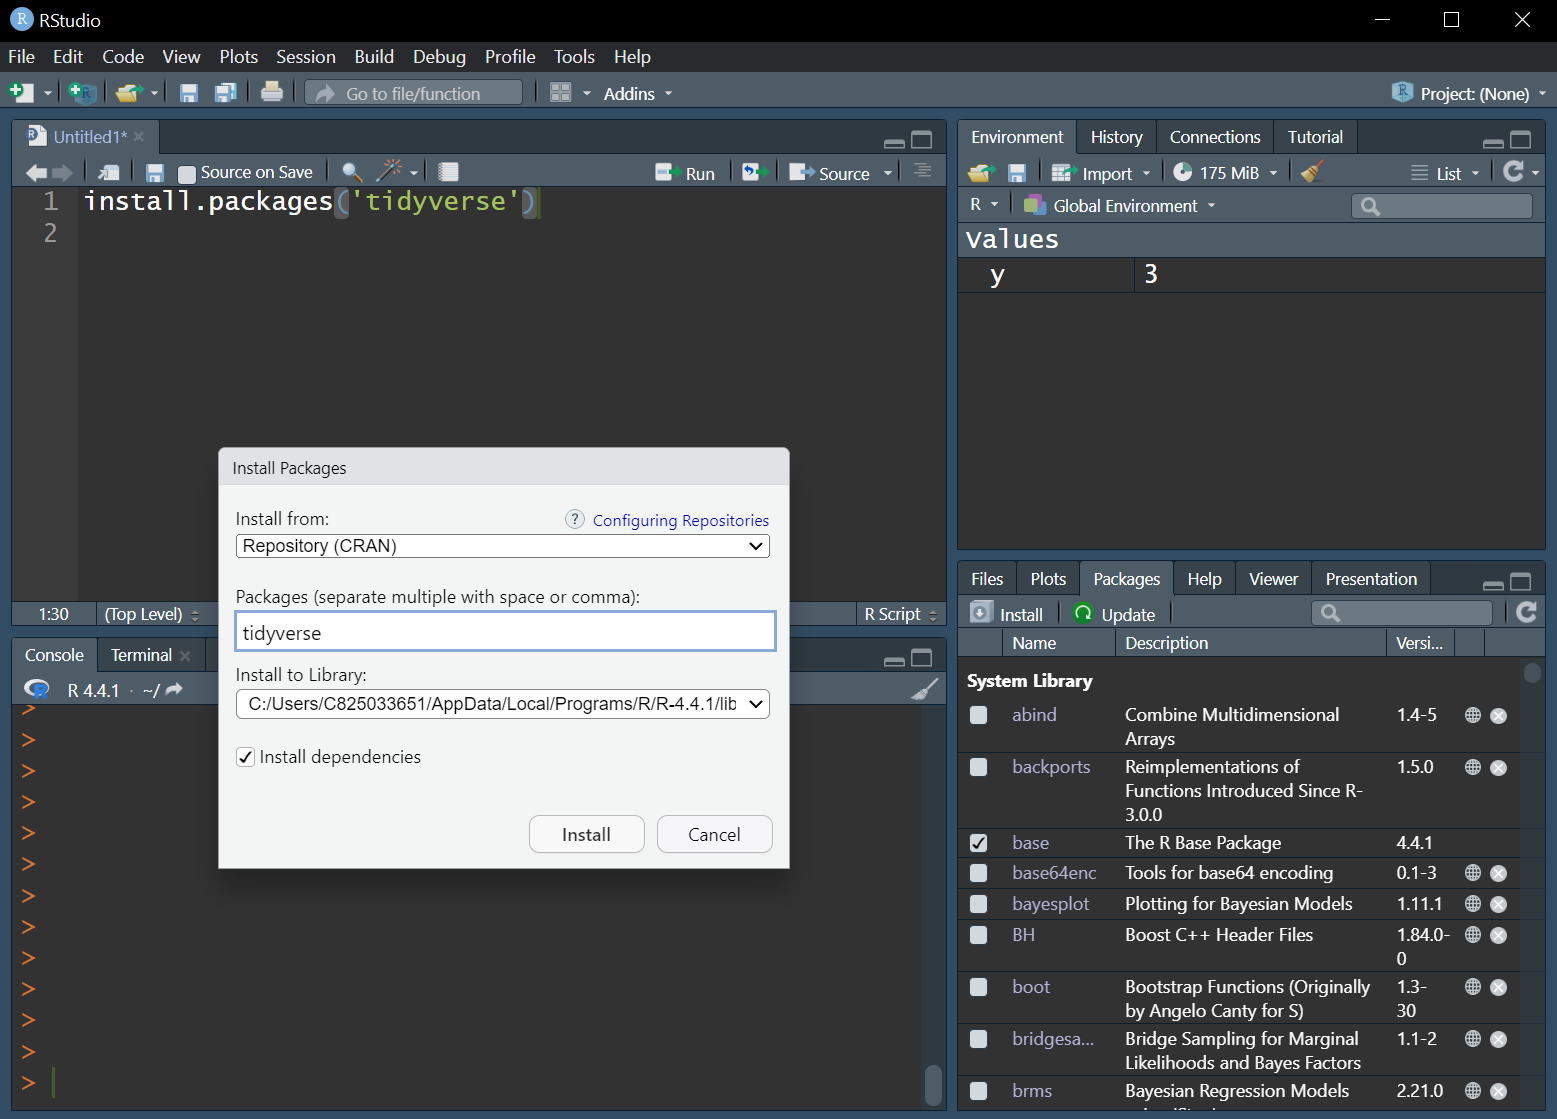
Task: Click the print current file icon
Action: (x=271, y=93)
